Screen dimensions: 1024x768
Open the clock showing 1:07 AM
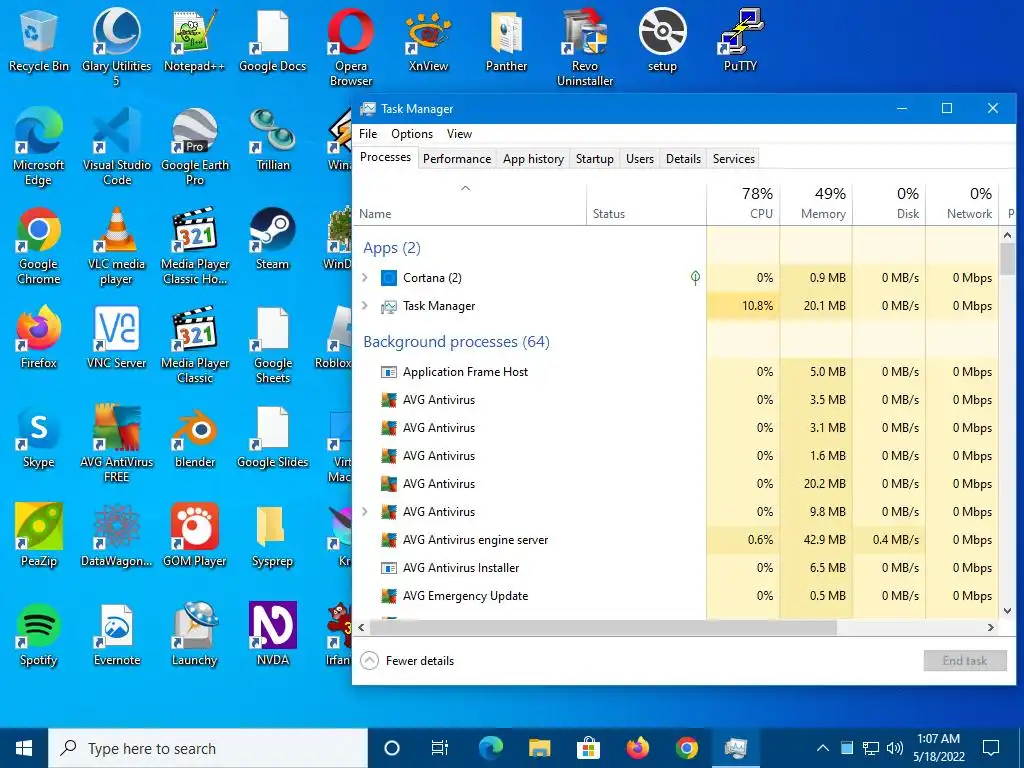[x=938, y=748]
